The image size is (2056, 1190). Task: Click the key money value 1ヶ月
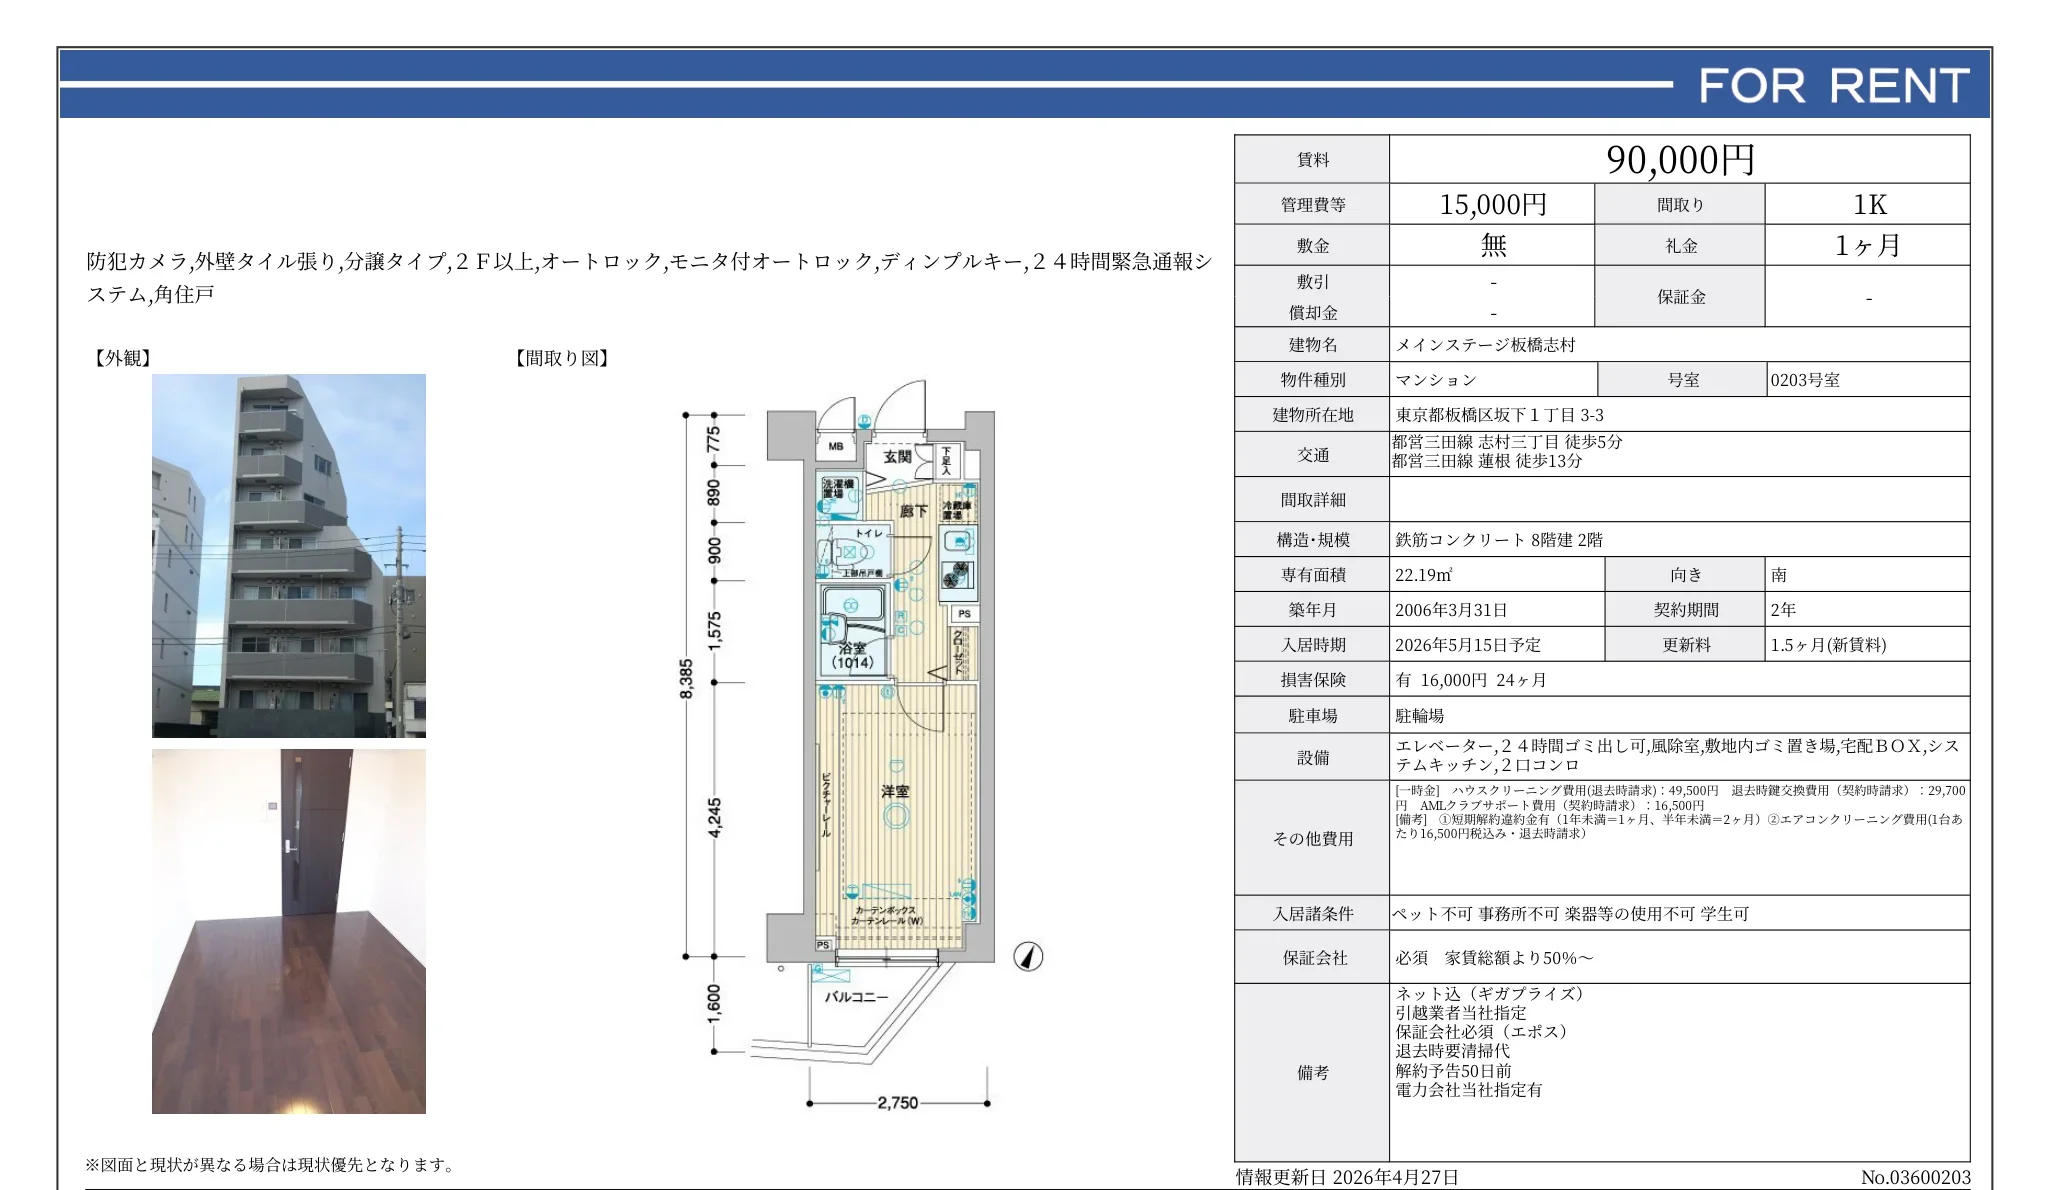(x=1868, y=246)
